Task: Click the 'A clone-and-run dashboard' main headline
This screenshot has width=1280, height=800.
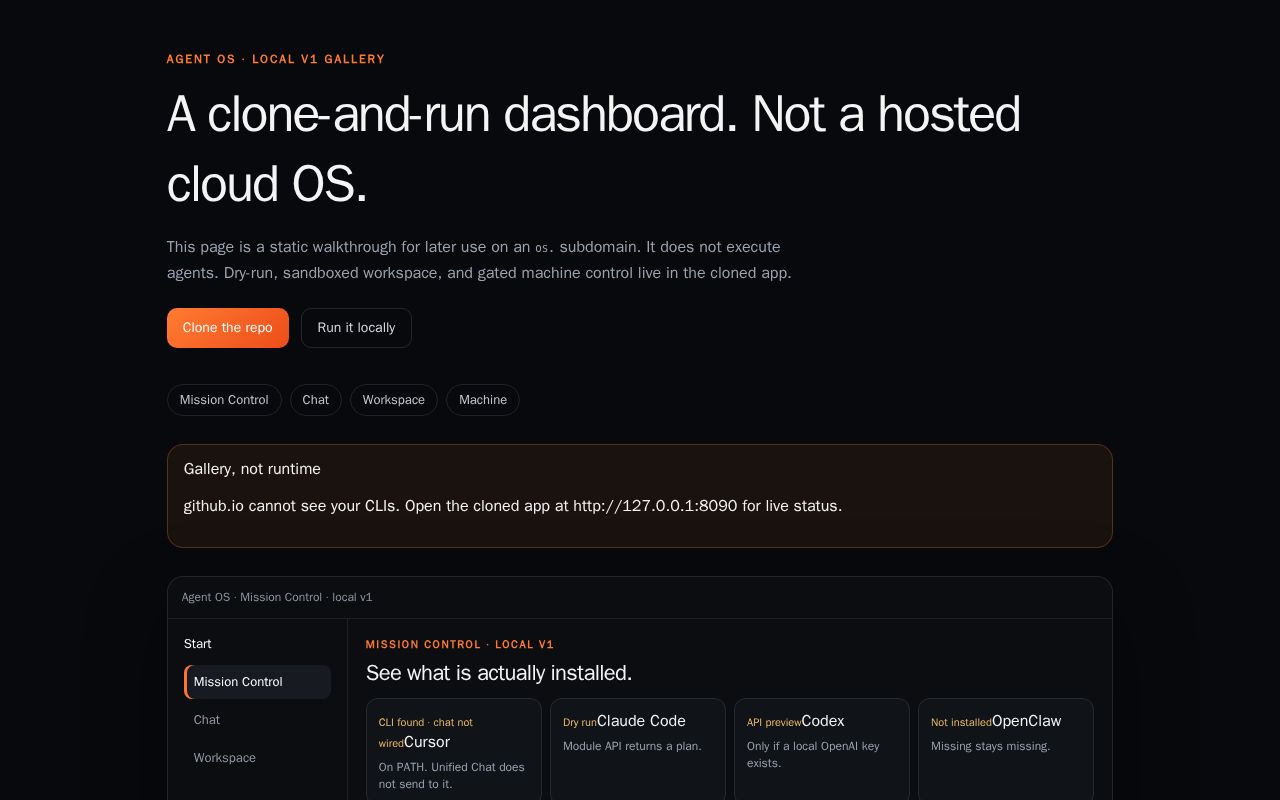Action: point(594,149)
